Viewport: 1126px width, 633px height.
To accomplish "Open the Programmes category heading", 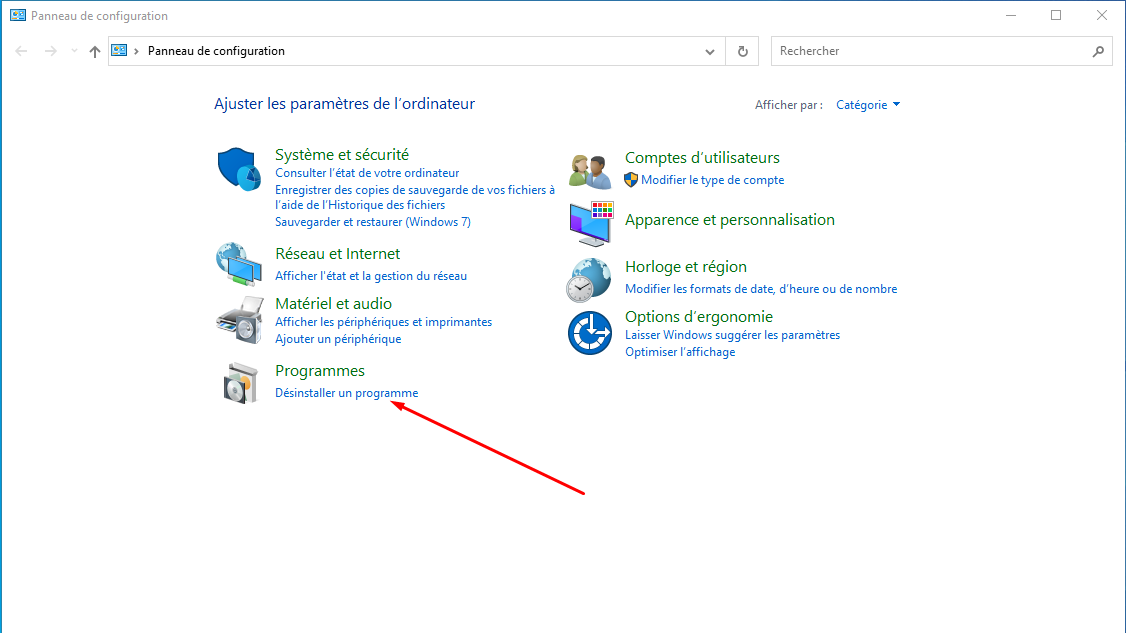I will click(x=320, y=371).
